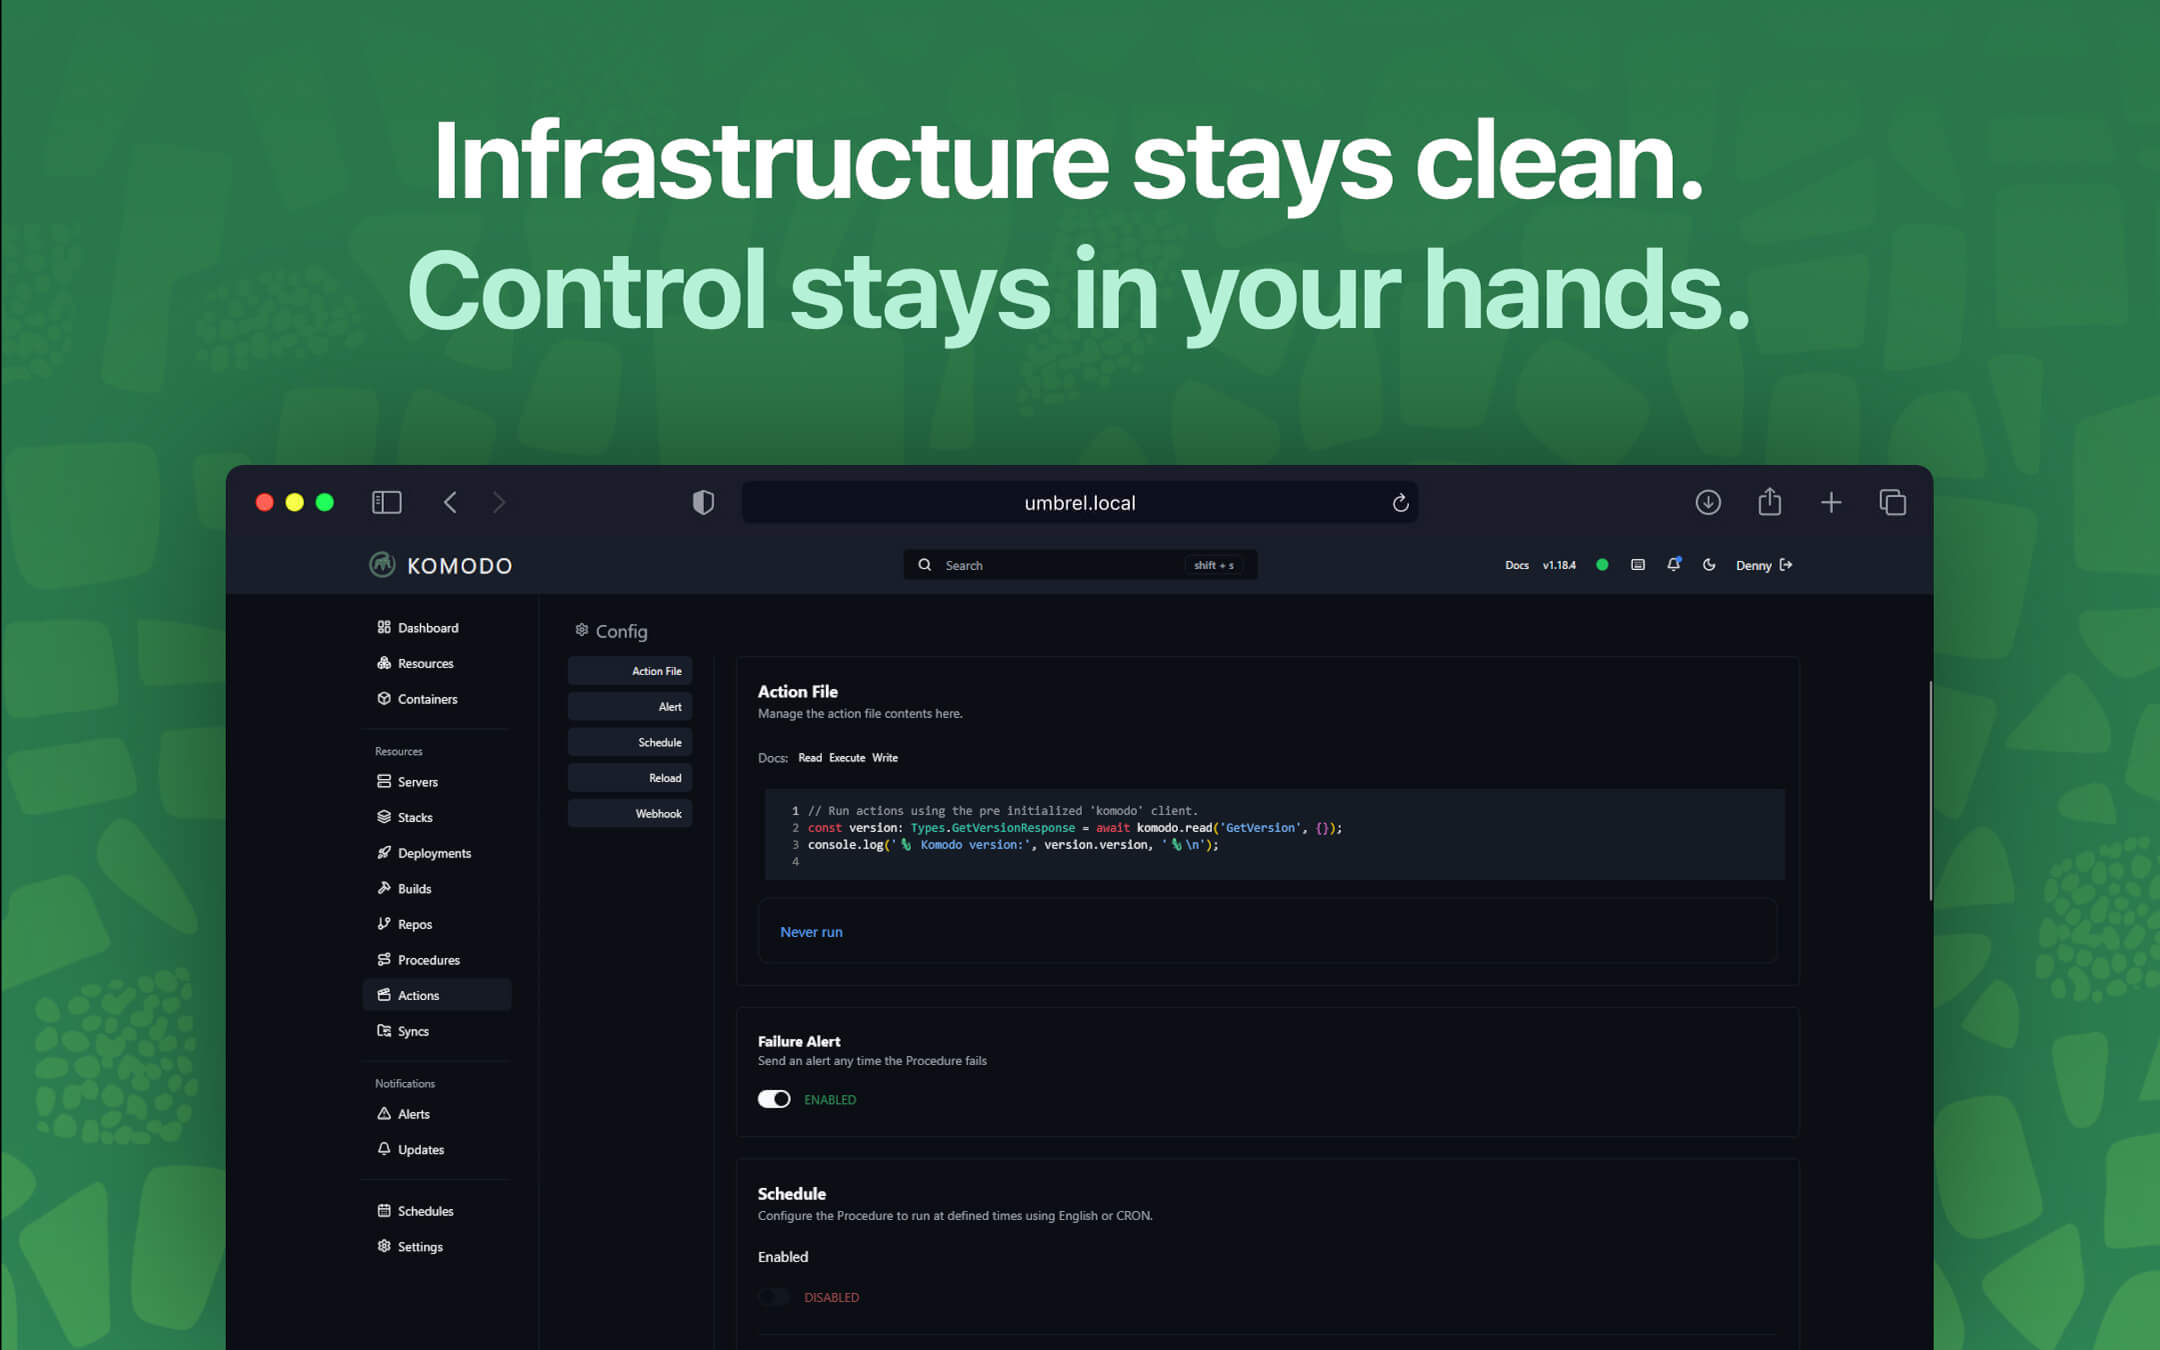Click the Komodo logo in the header
Screen dimensions: 2160x1350
386,564
